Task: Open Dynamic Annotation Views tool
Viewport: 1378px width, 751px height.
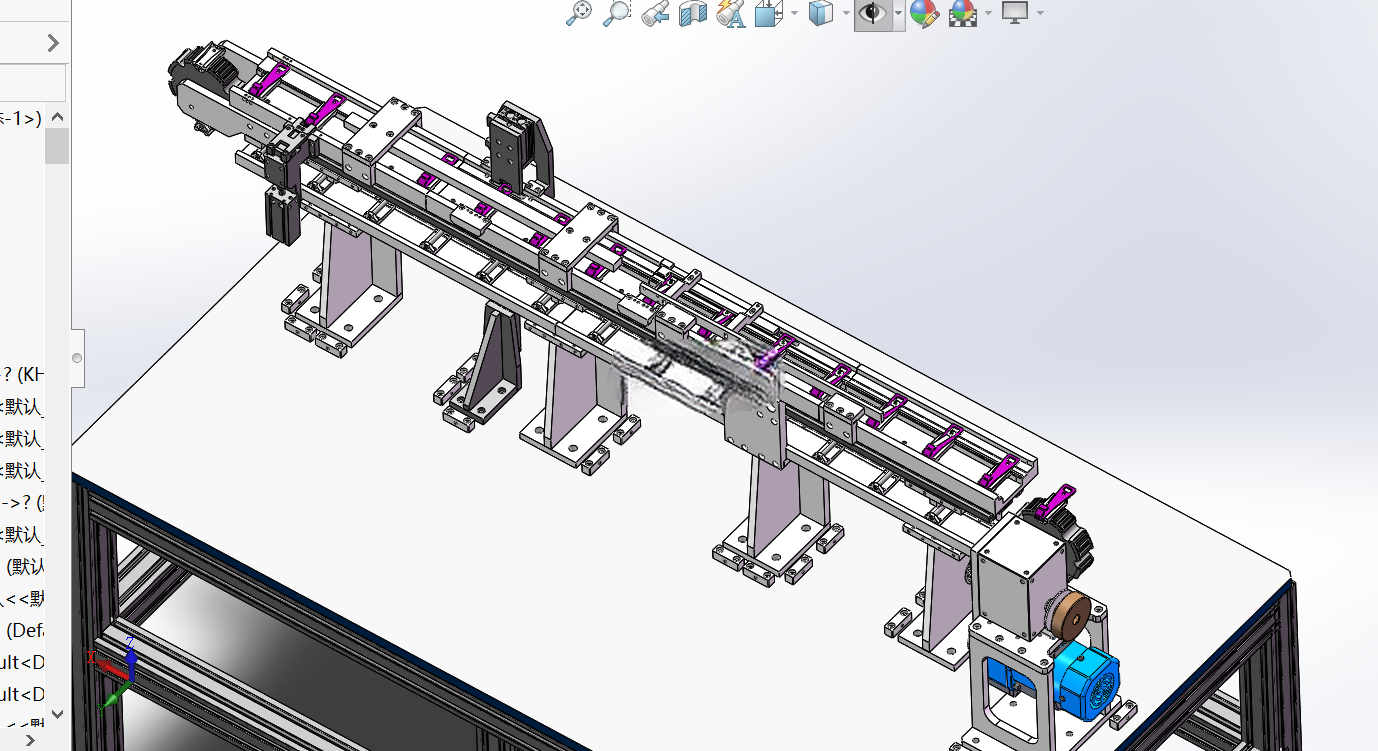Action: [731, 13]
